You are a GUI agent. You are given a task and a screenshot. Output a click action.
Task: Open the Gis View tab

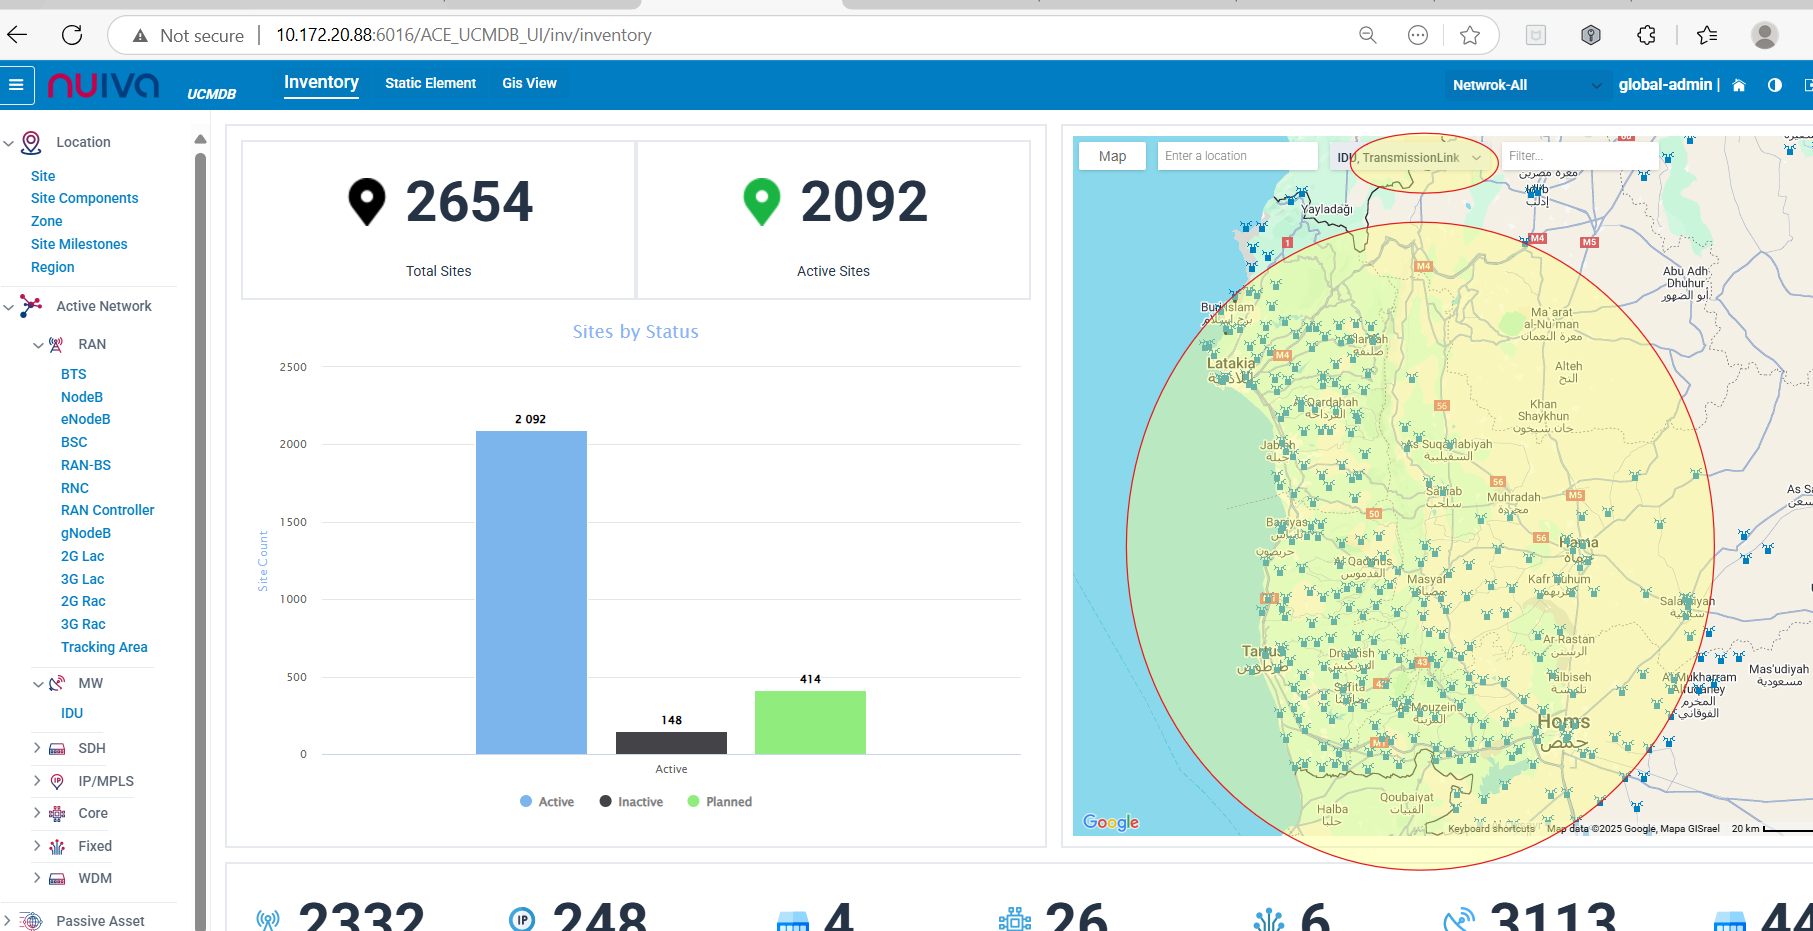click(529, 83)
